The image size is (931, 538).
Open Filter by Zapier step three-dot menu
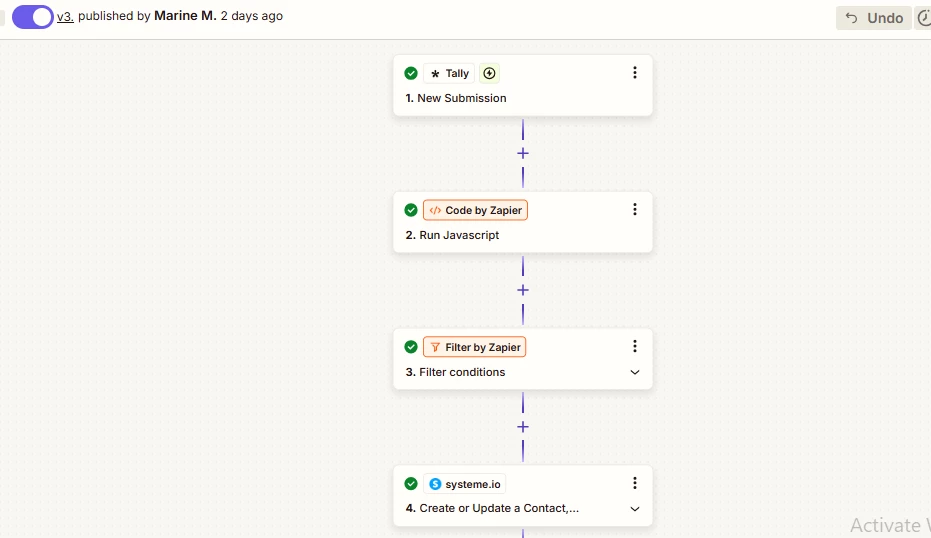(x=635, y=346)
